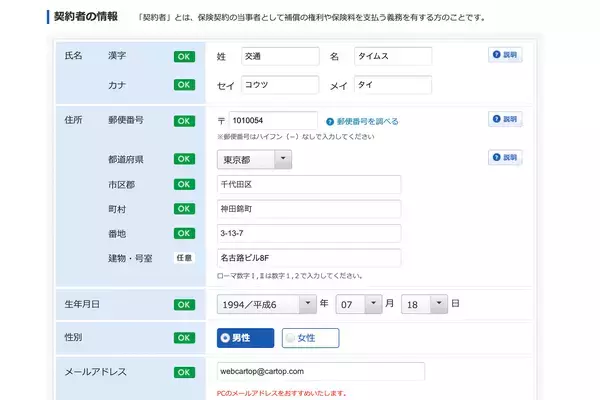Click the 郵便番号を調べる link
This screenshot has height=400, width=600.
tap(367, 121)
